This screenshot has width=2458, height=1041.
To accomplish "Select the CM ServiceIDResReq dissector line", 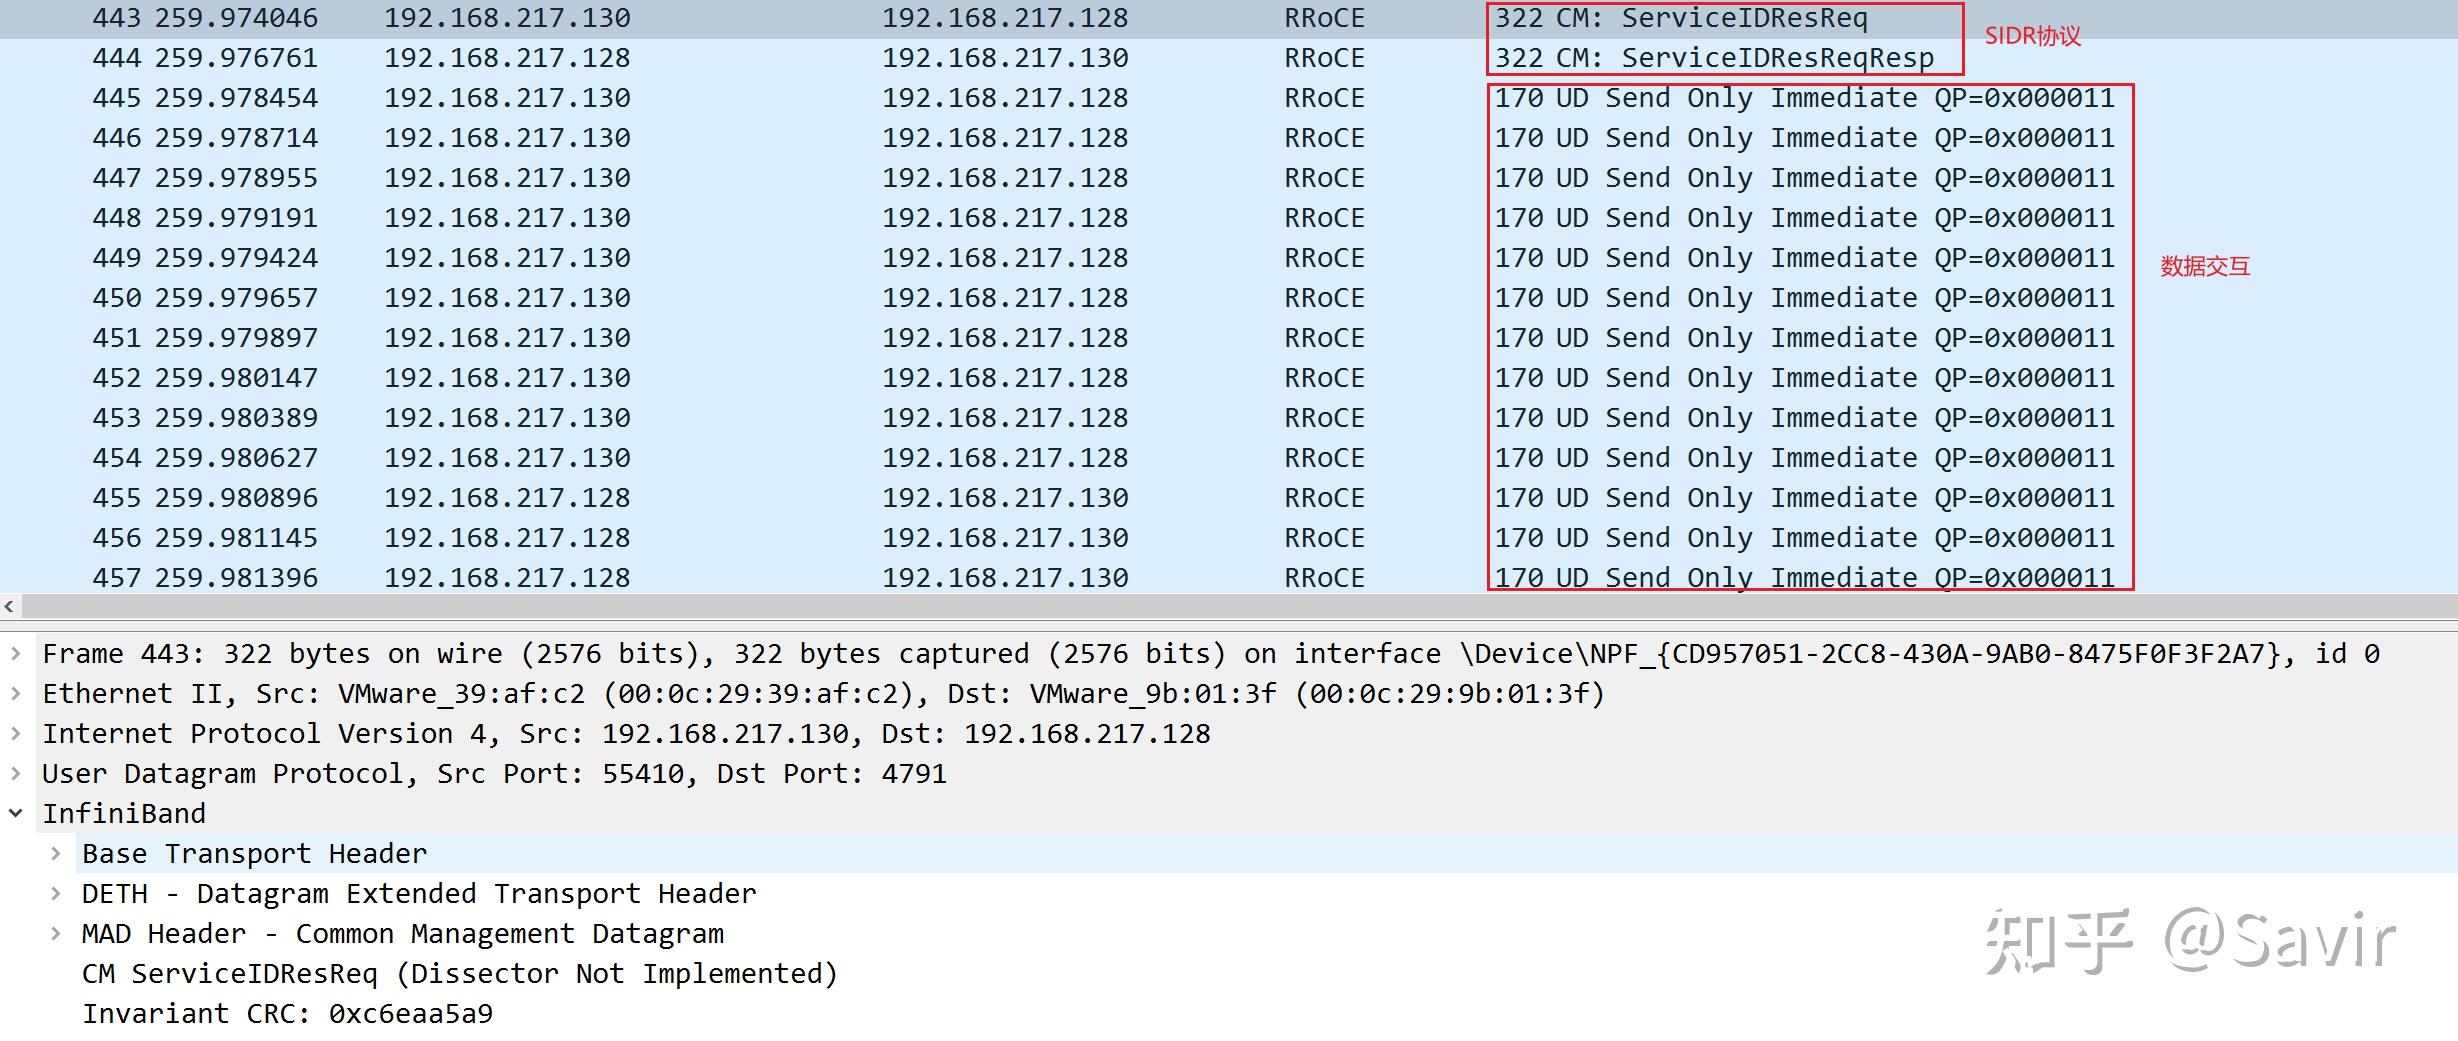I will (459, 974).
